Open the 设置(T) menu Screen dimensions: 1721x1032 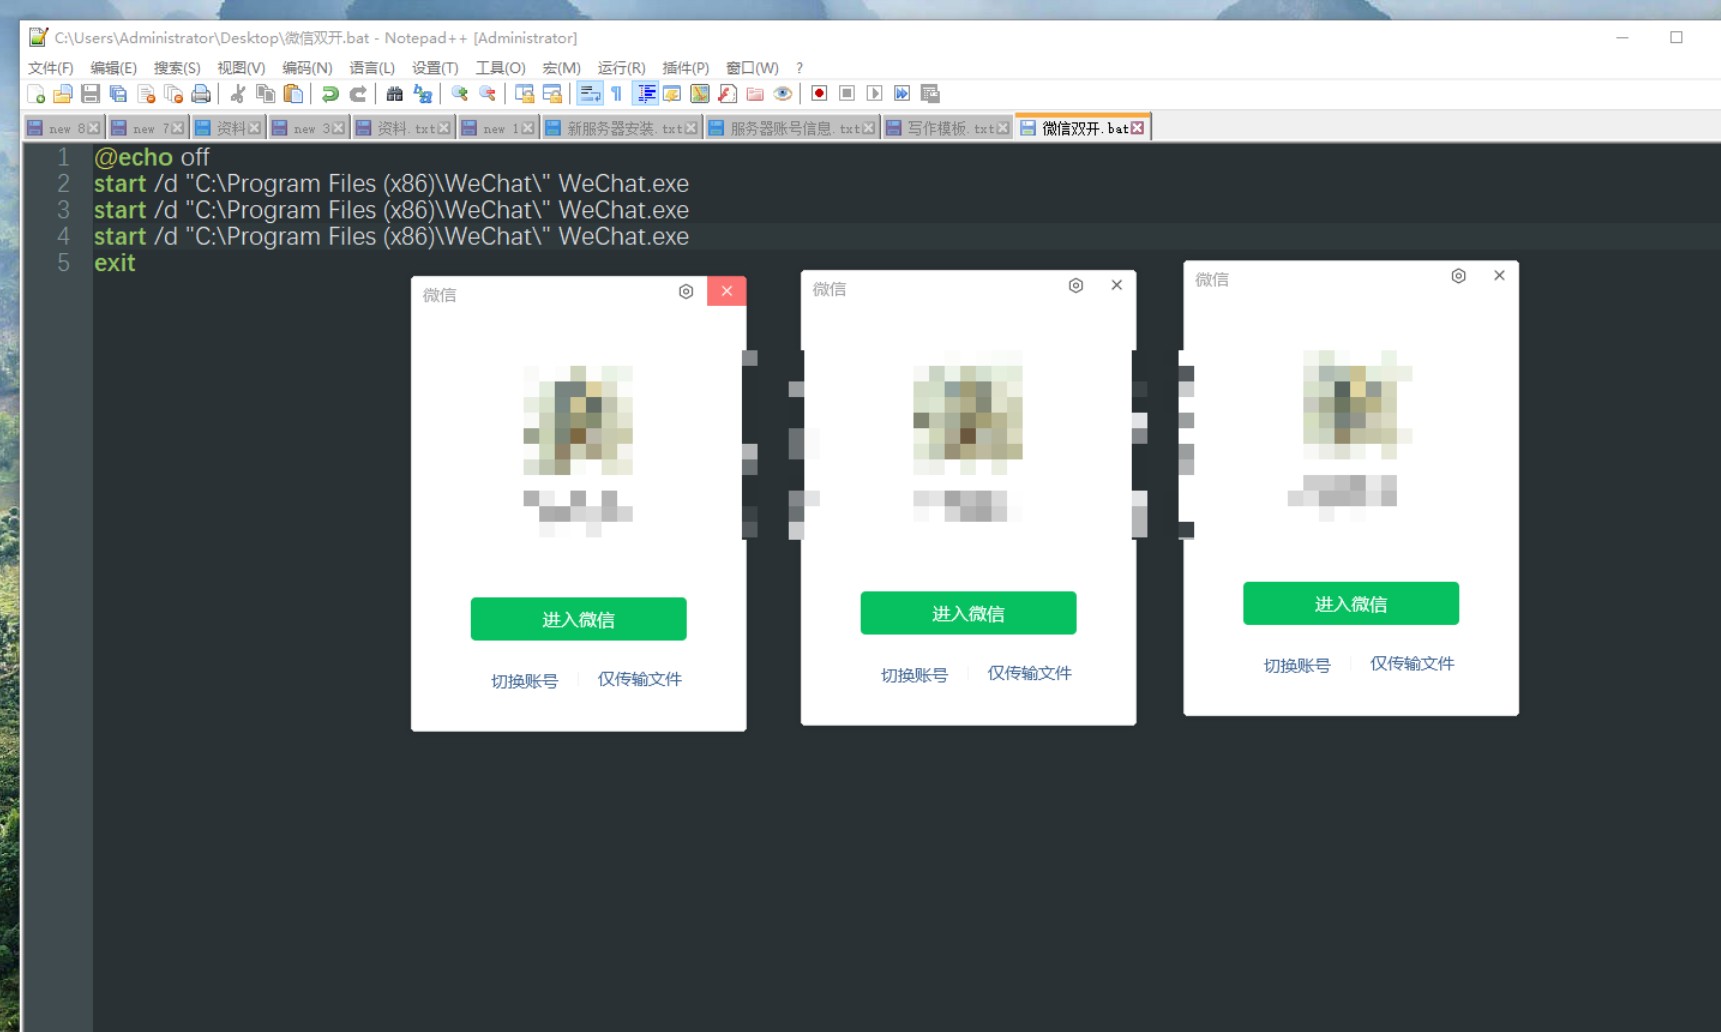coord(435,68)
